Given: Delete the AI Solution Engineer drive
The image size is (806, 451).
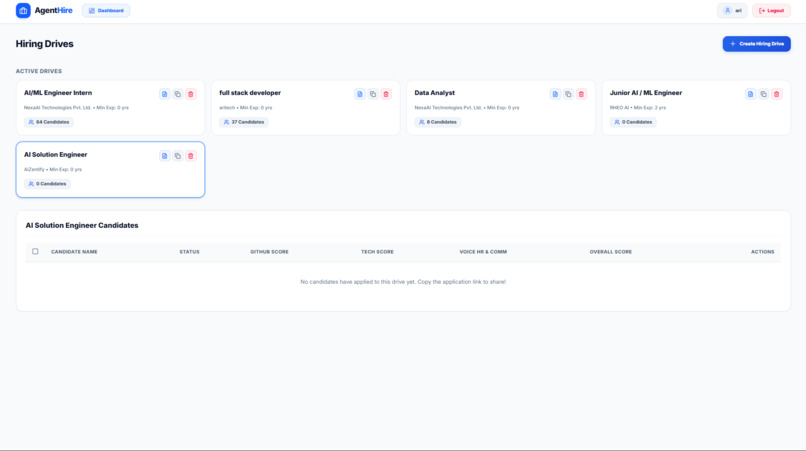Looking at the screenshot, I should tap(191, 156).
